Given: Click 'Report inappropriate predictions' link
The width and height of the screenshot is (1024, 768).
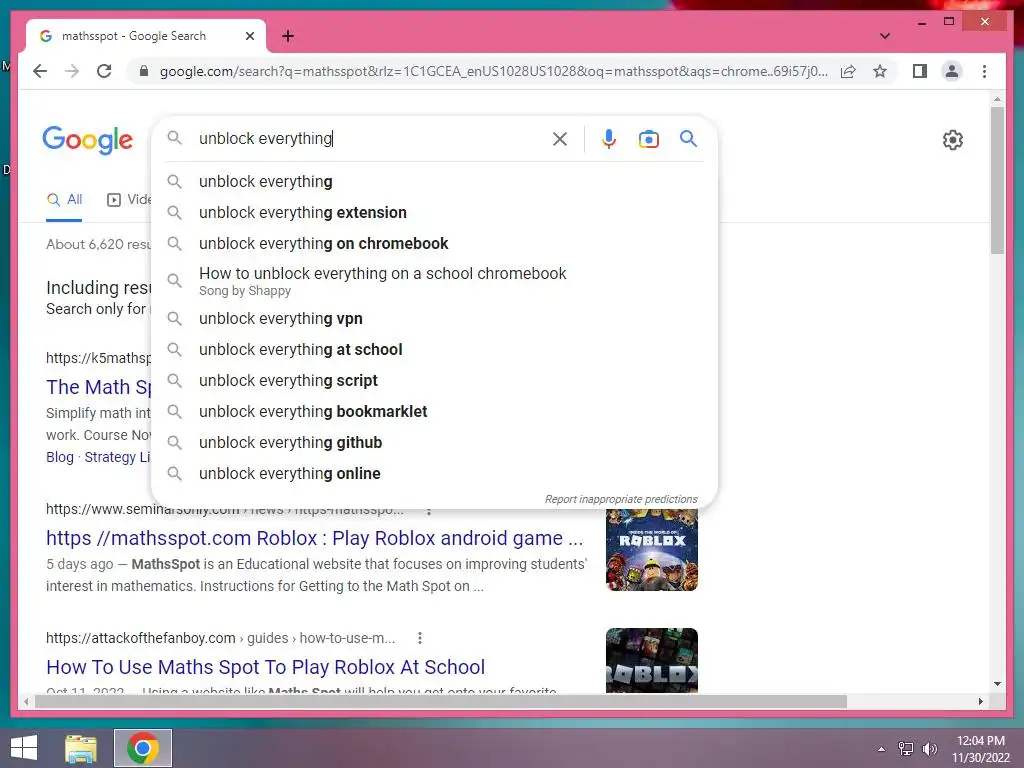Looking at the screenshot, I should coord(621,499).
